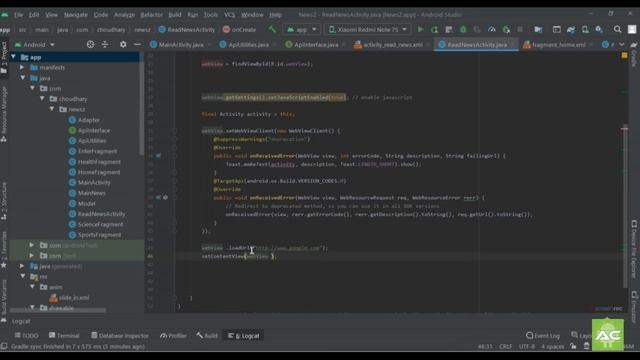
Task: Switch to MainActivity.java tab
Action: (x=181, y=44)
